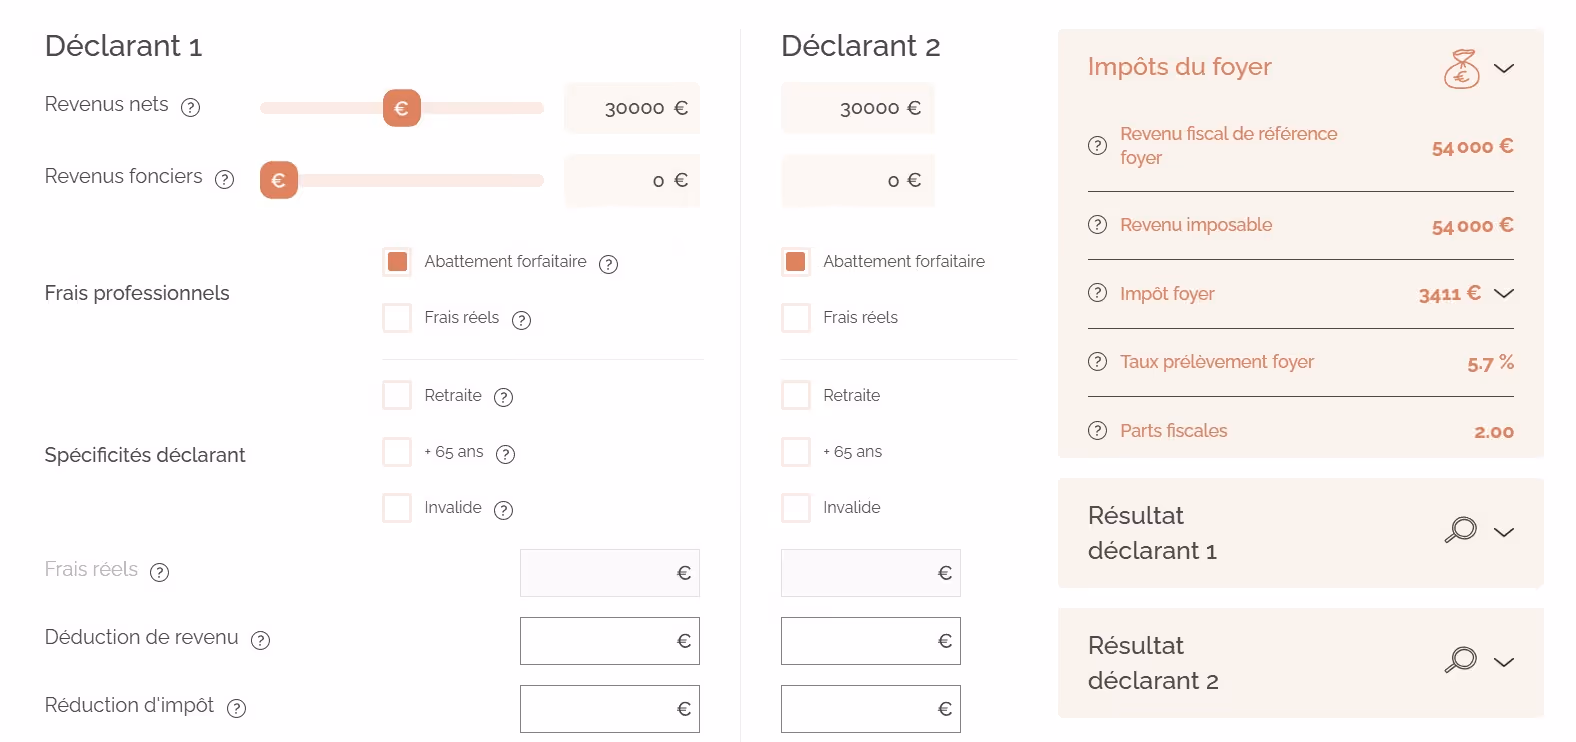
Task: Expand Résultat déclarant 2 chevron
Action: (x=1504, y=662)
